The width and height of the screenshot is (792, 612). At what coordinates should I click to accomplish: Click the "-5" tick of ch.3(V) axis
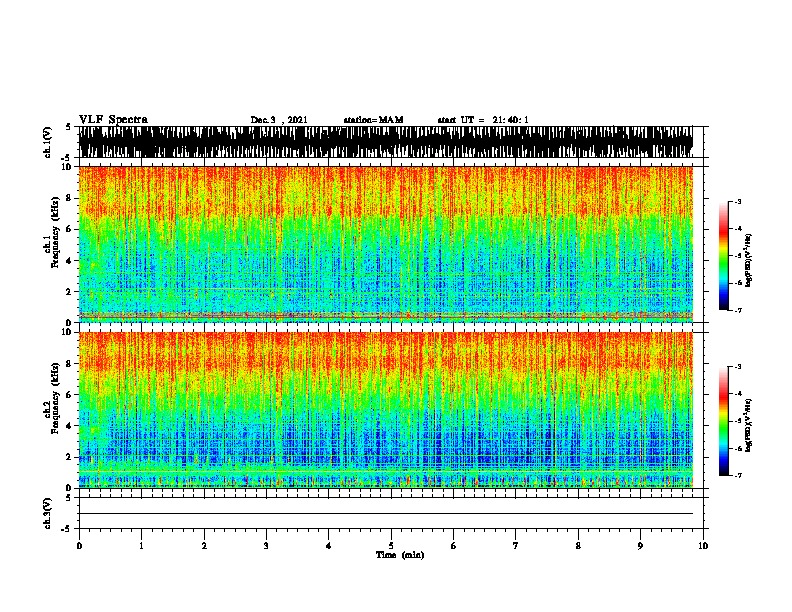tap(67, 529)
